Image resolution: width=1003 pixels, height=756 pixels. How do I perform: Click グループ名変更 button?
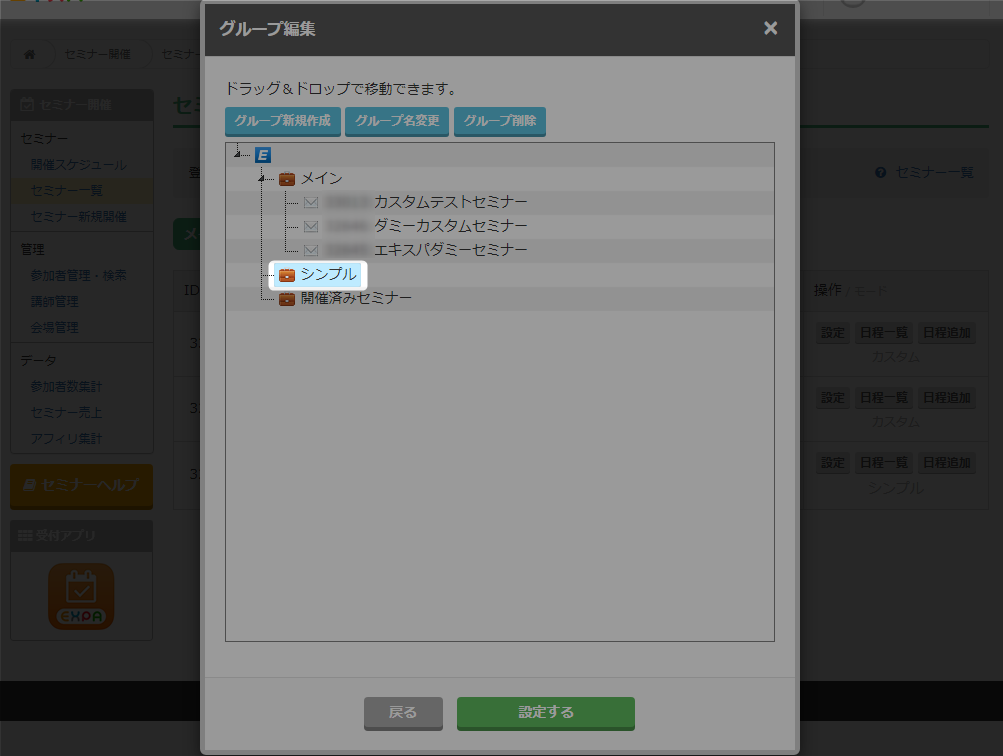tap(397, 121)
